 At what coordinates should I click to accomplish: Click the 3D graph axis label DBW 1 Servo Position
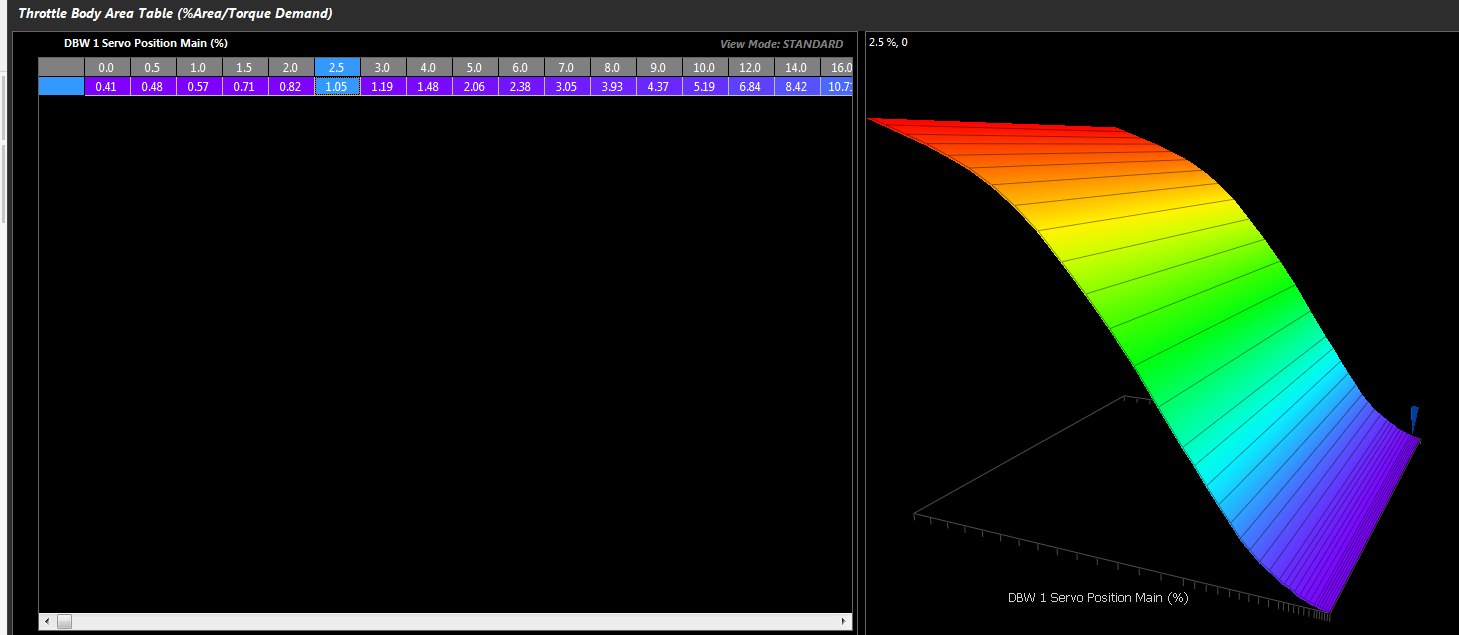(x=1097, y=597)
